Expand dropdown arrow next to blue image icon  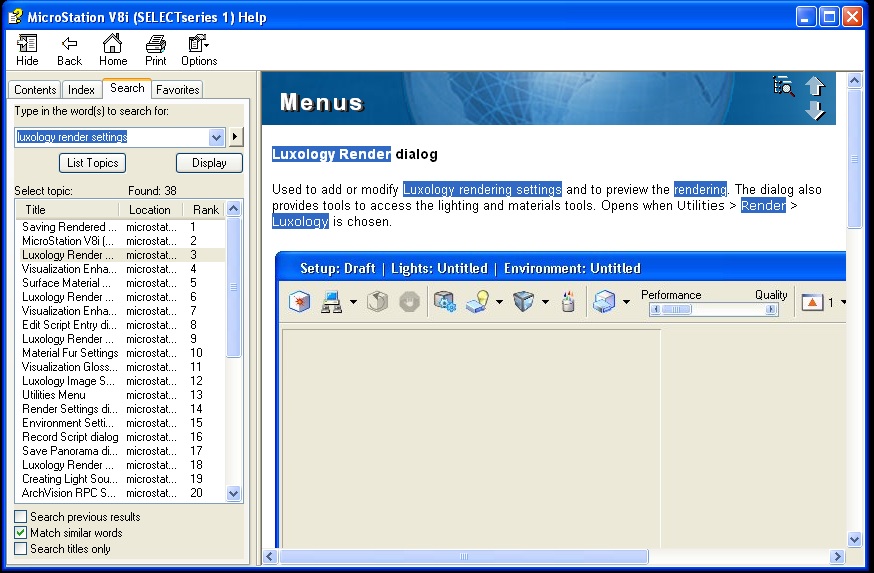(x=627, y=302)
